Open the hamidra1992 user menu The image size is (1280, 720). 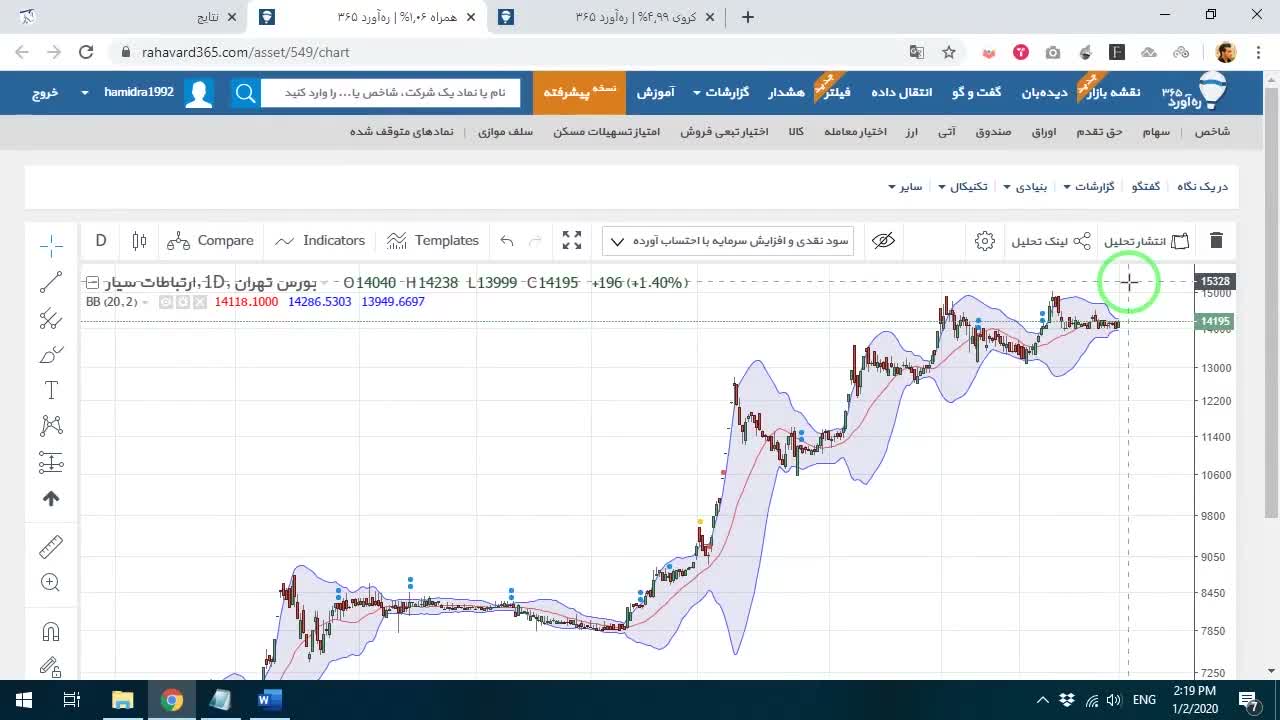click(x=131, y=92)
